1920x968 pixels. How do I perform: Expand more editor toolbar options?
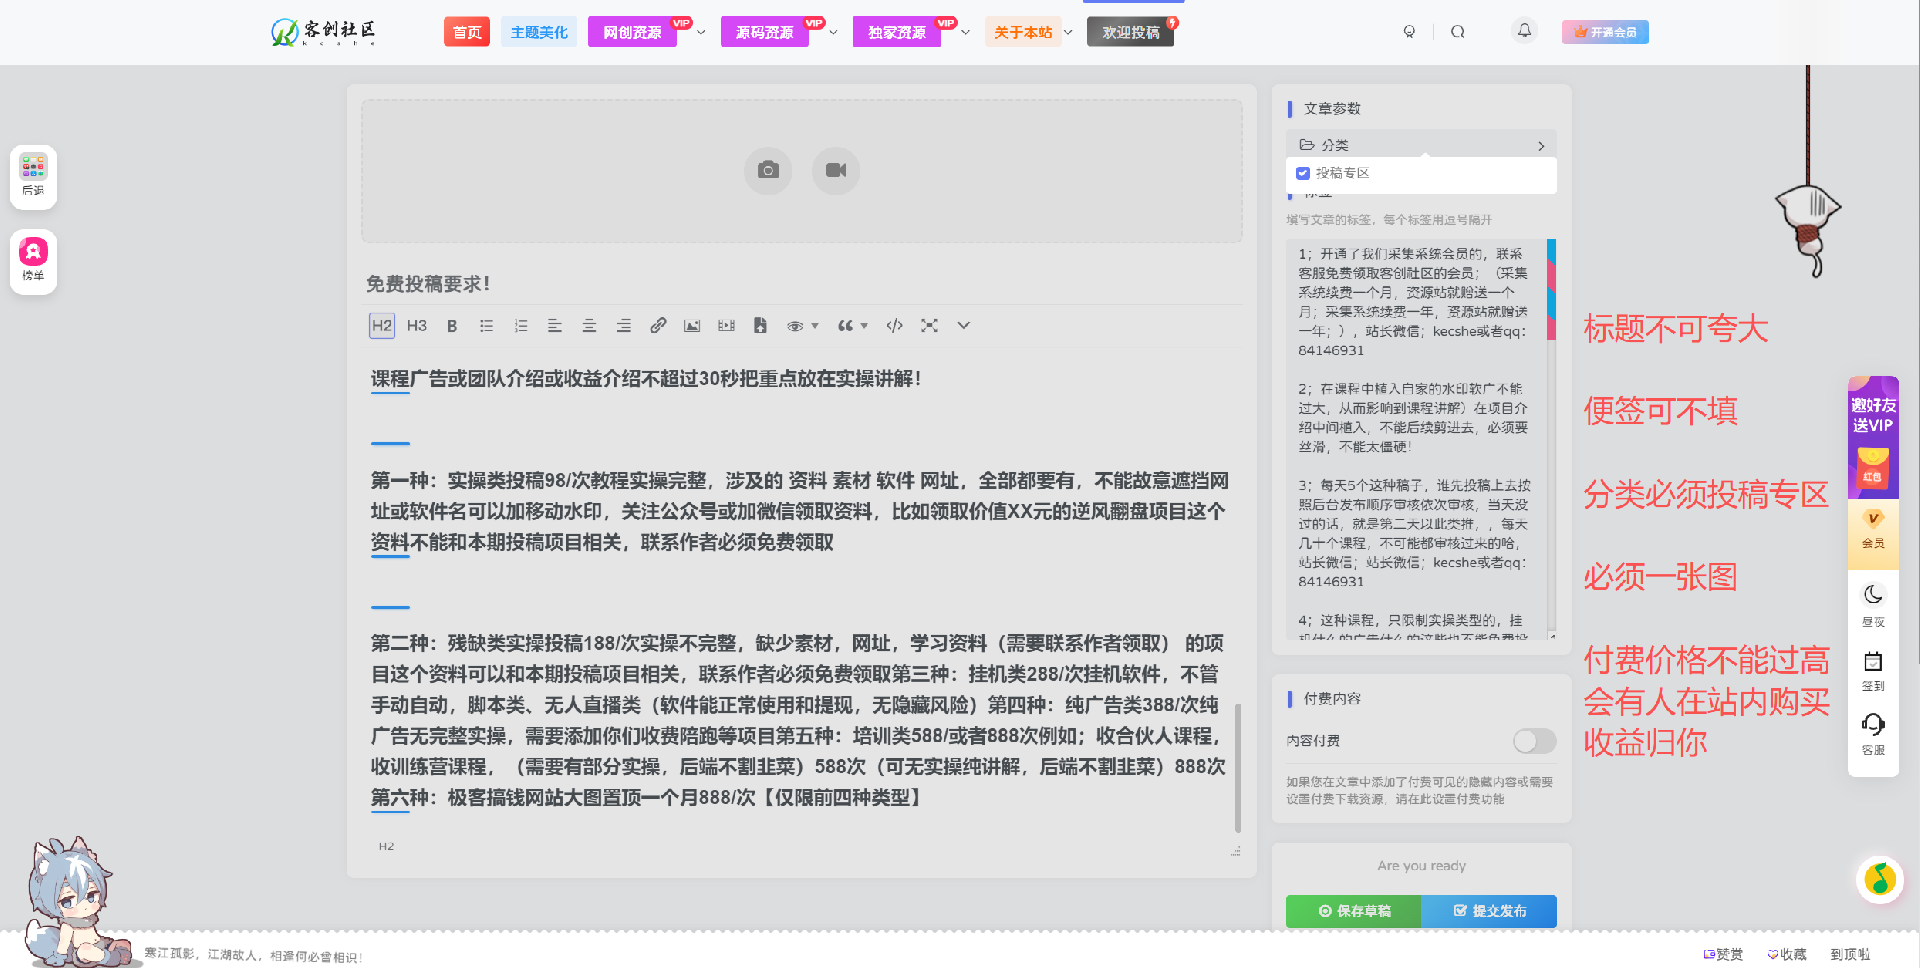[x=963, y=326]
